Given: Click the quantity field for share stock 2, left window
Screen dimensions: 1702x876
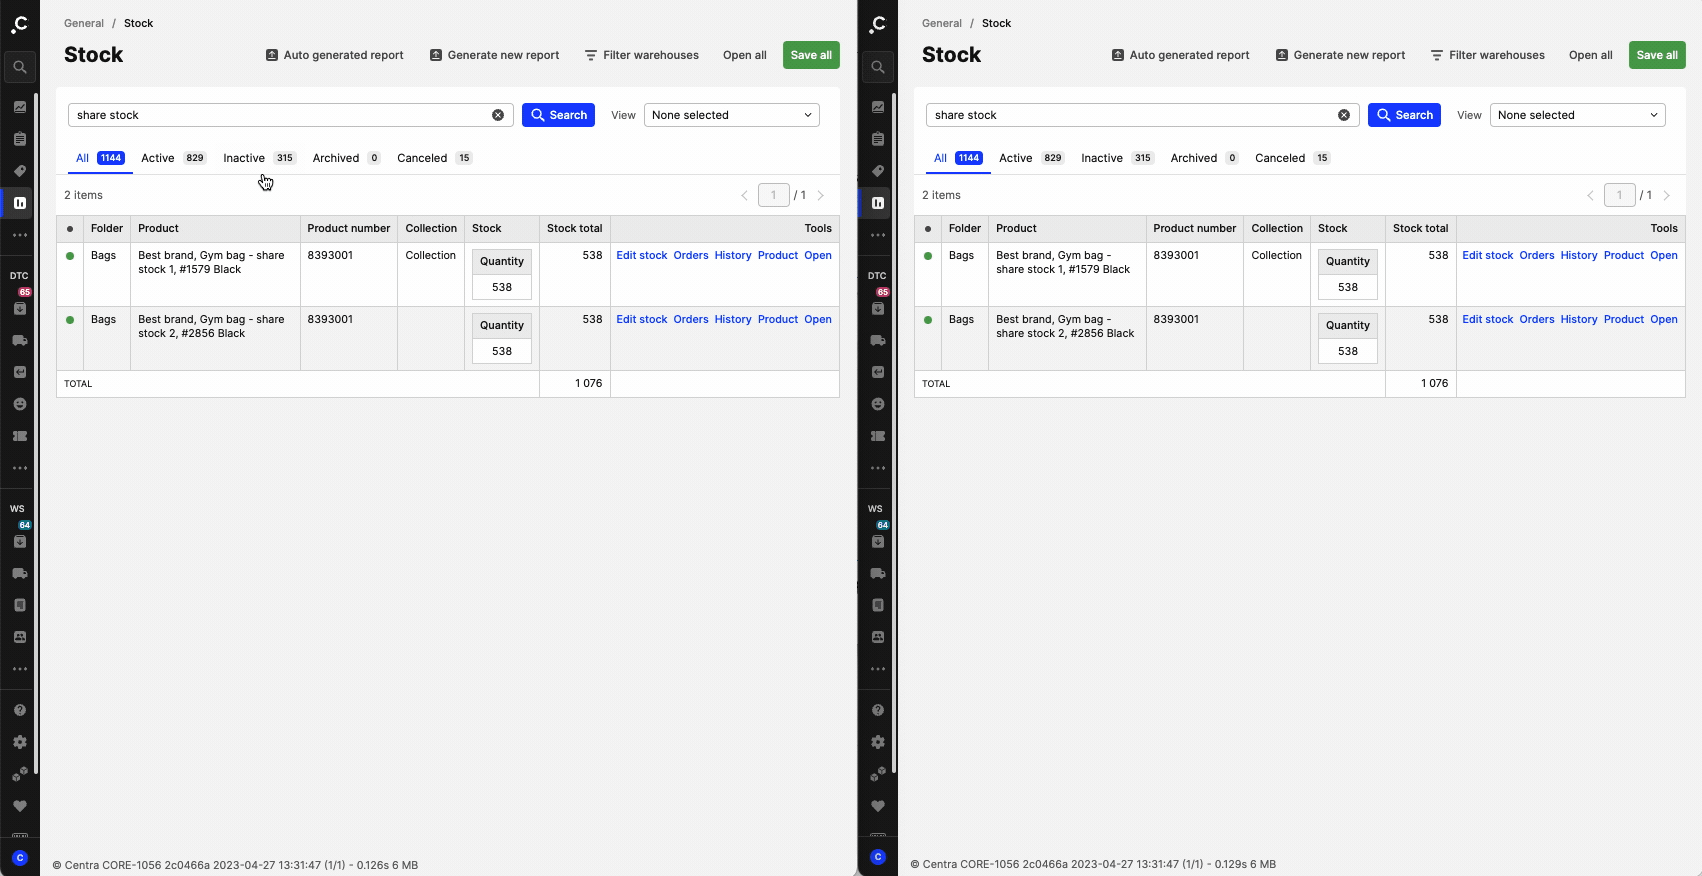Looking at the screenshot, I should tap(502, 351).
